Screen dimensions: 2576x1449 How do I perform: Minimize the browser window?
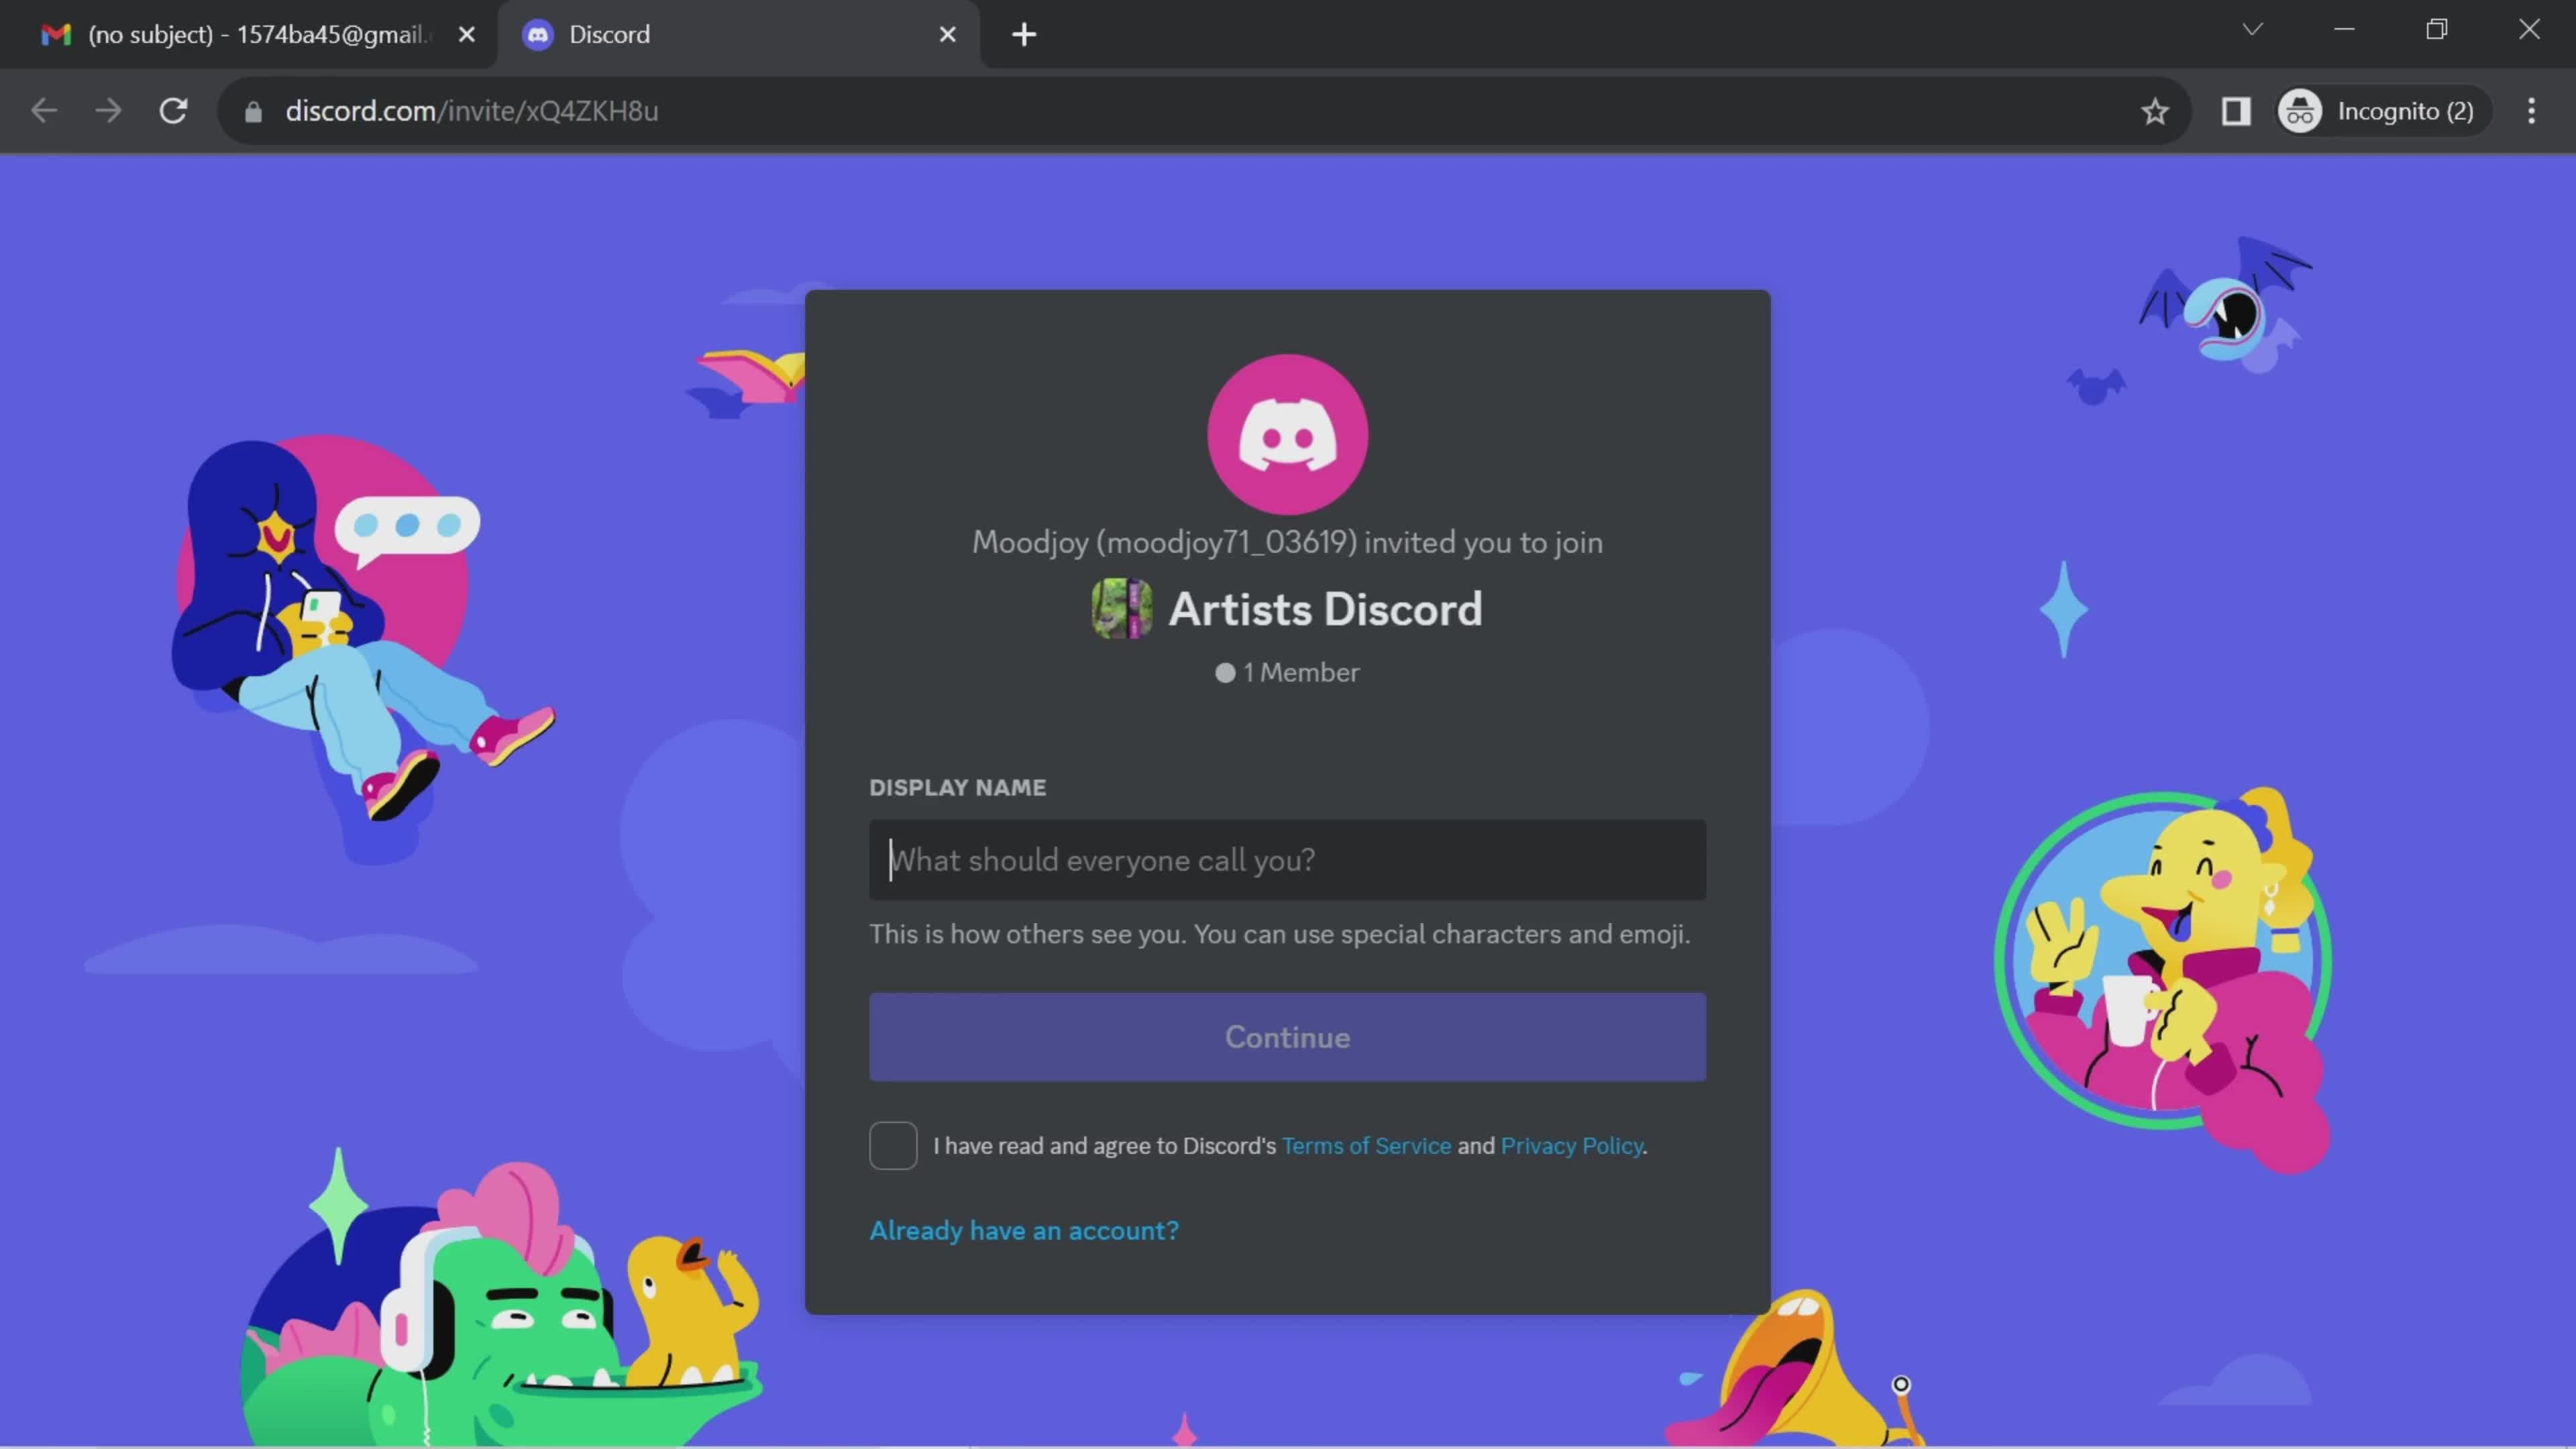click(2344, 29)
